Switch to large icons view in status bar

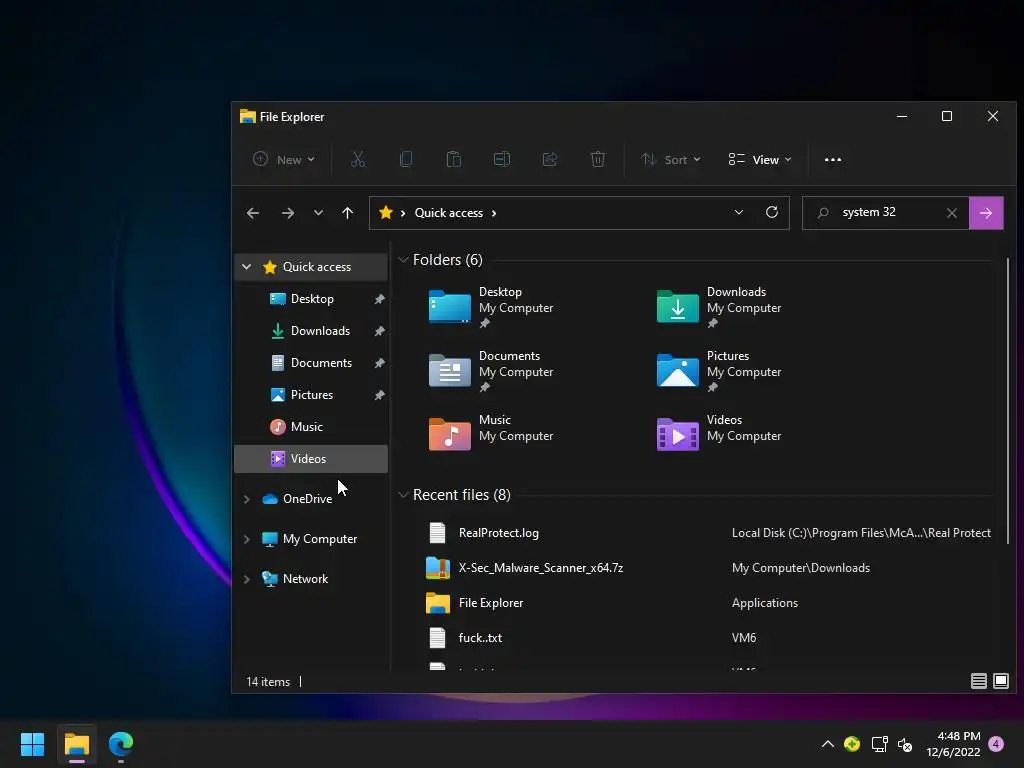[x=1000, y=681]
